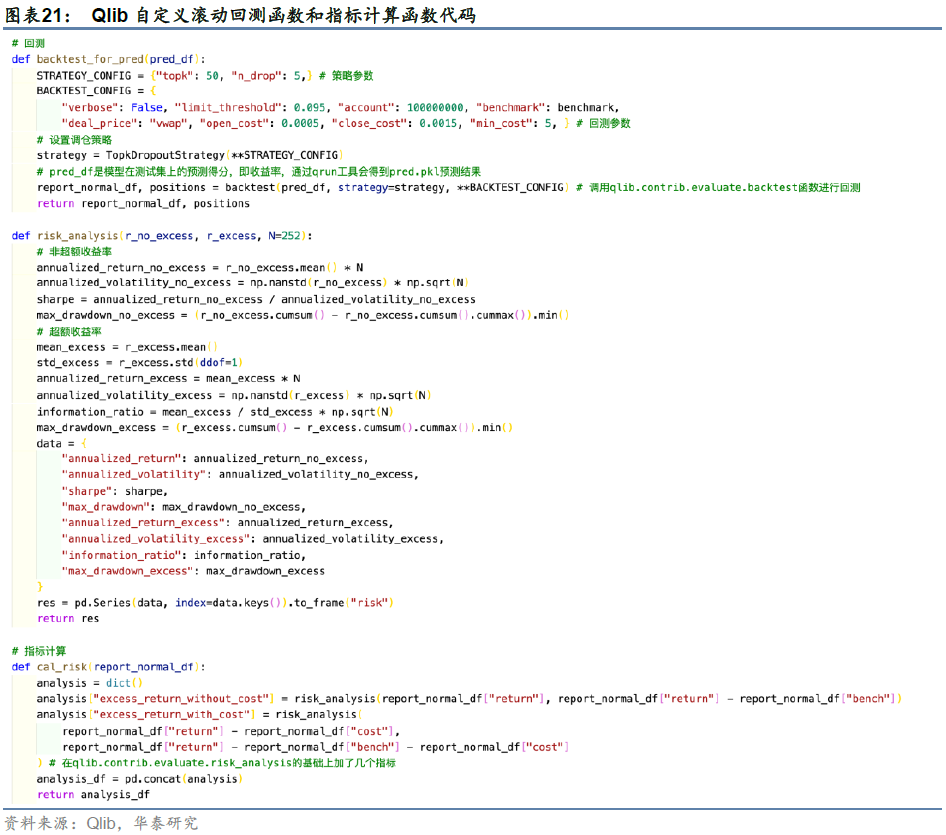Click the source note 资料来源 footer

point(101,823)
